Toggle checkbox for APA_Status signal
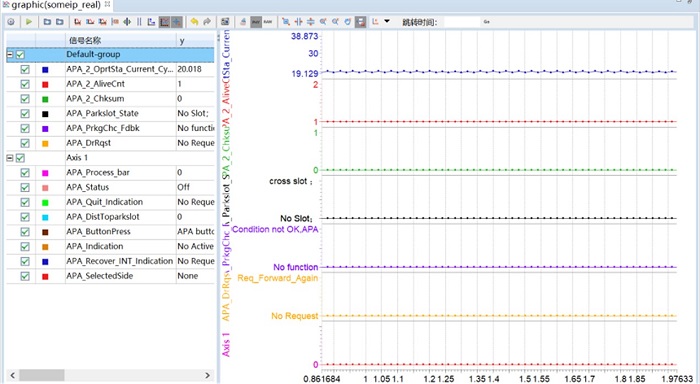The image size is (700, 384). pos(25,188)
